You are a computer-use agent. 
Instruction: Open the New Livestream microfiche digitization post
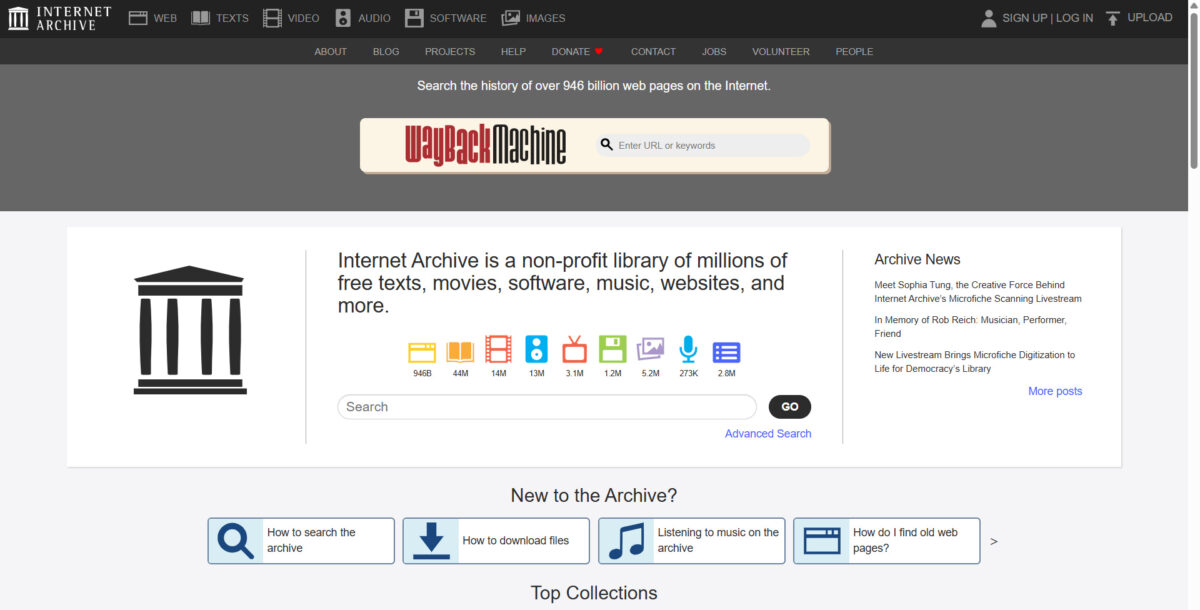(974, 362)
